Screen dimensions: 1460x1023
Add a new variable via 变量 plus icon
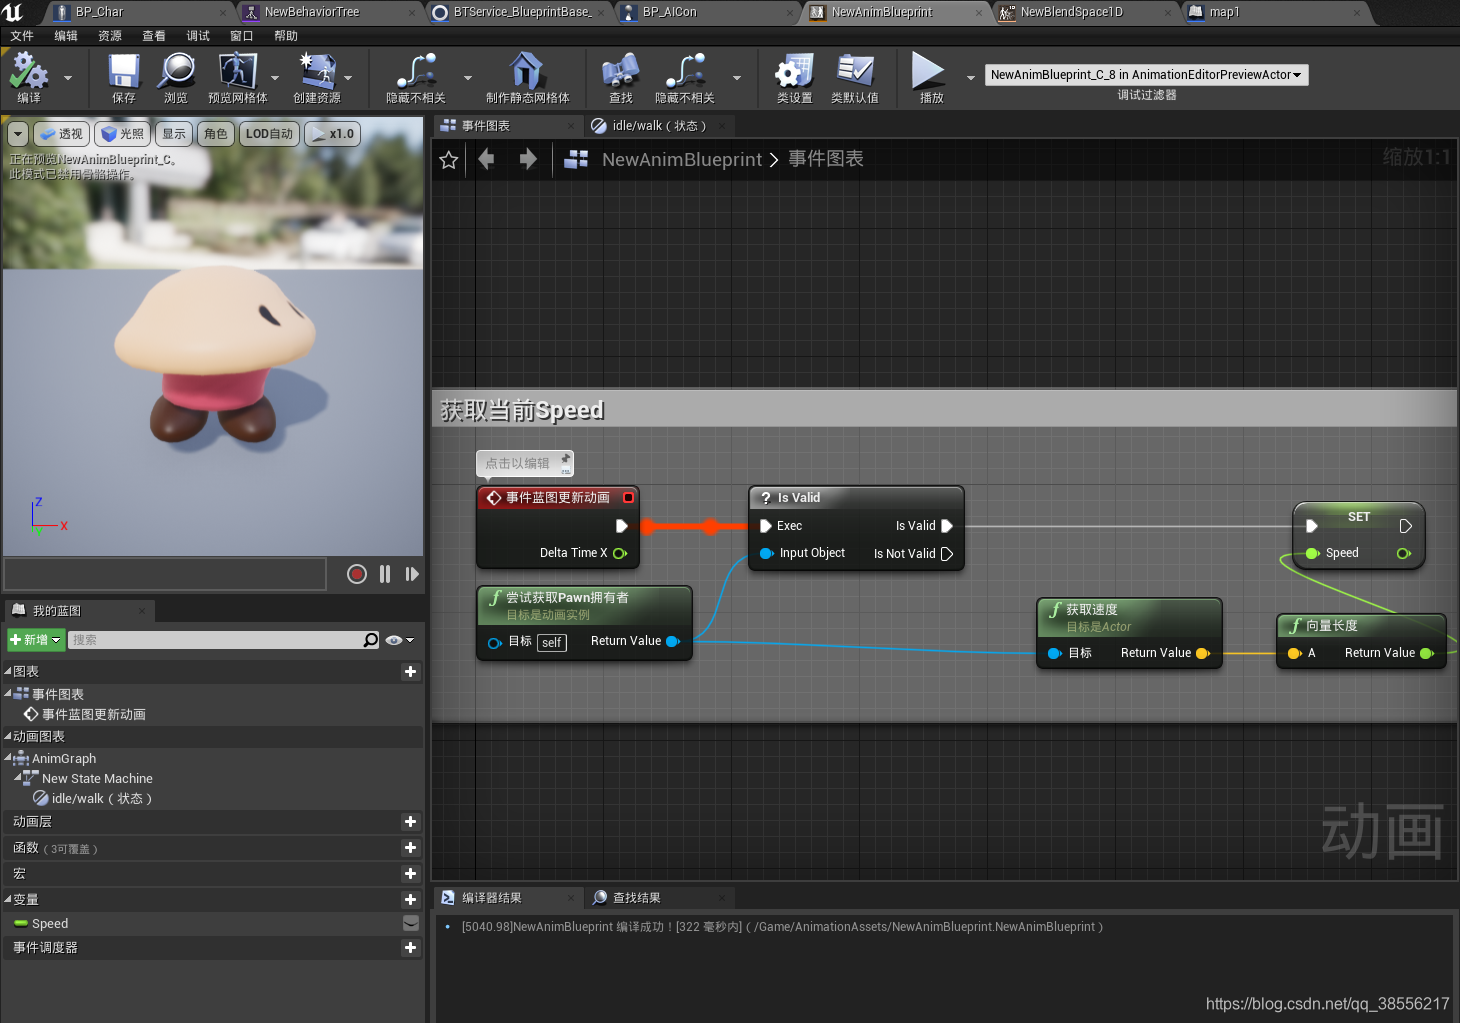coord(410,900)
